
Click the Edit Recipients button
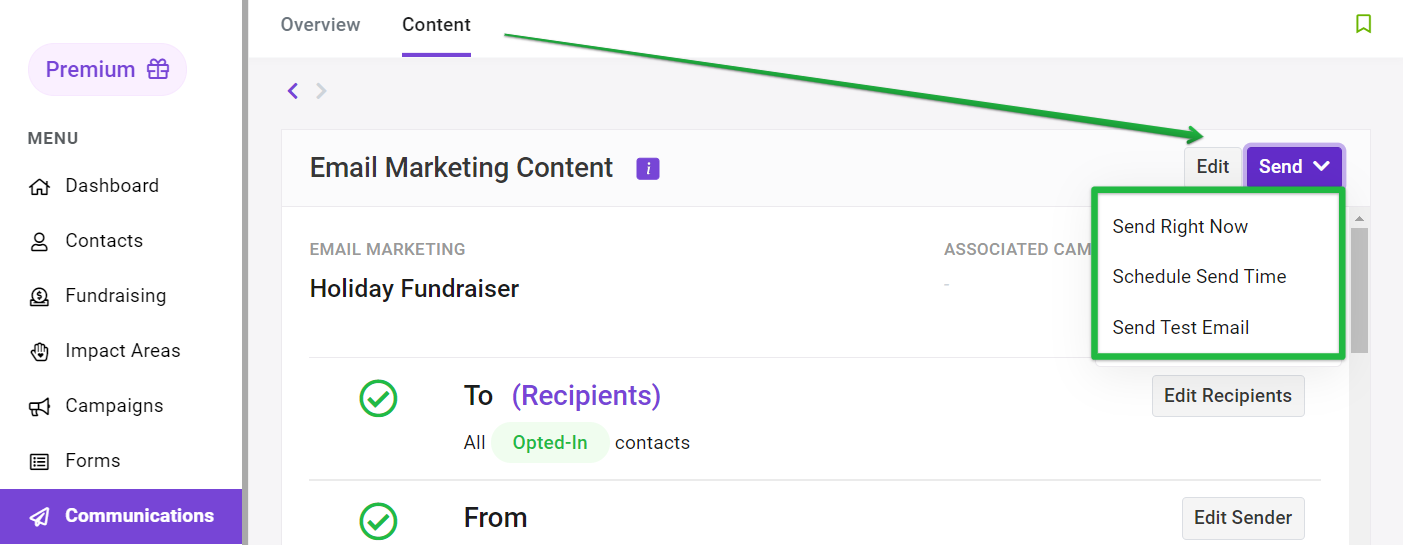click(x=1228, y=396)
